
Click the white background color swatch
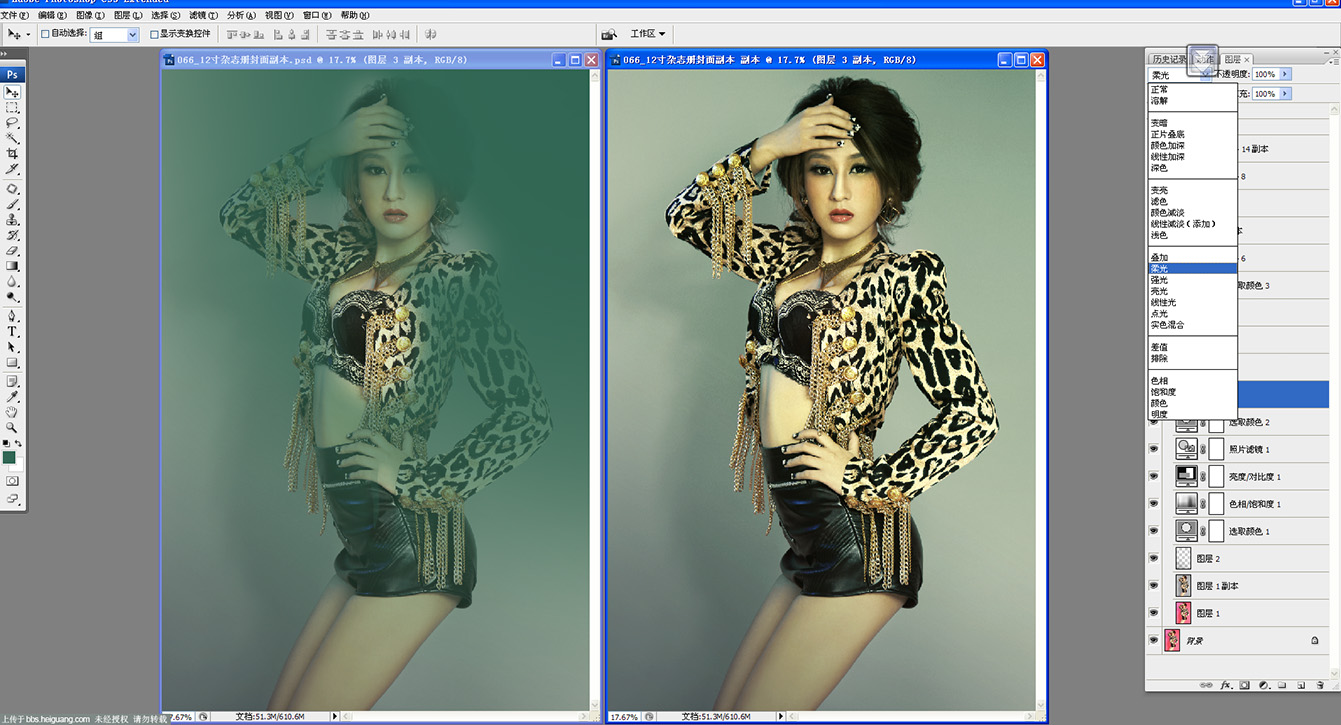pos(16,464)
